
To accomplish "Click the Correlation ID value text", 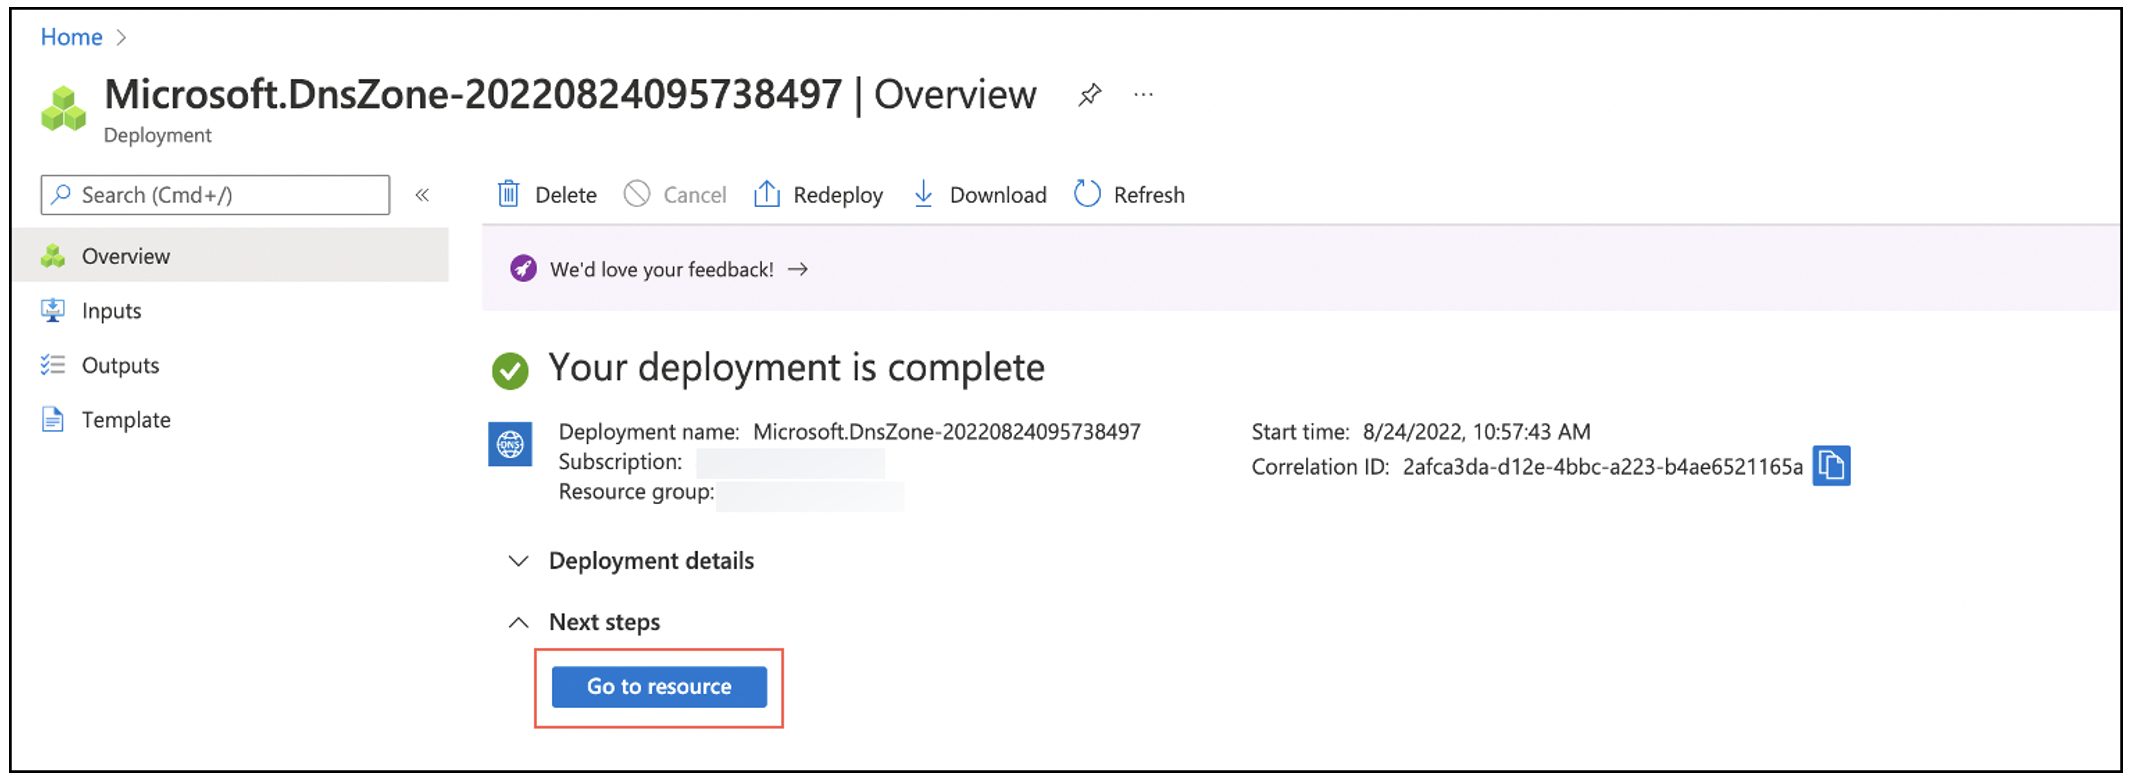I will pos(1602,467).
